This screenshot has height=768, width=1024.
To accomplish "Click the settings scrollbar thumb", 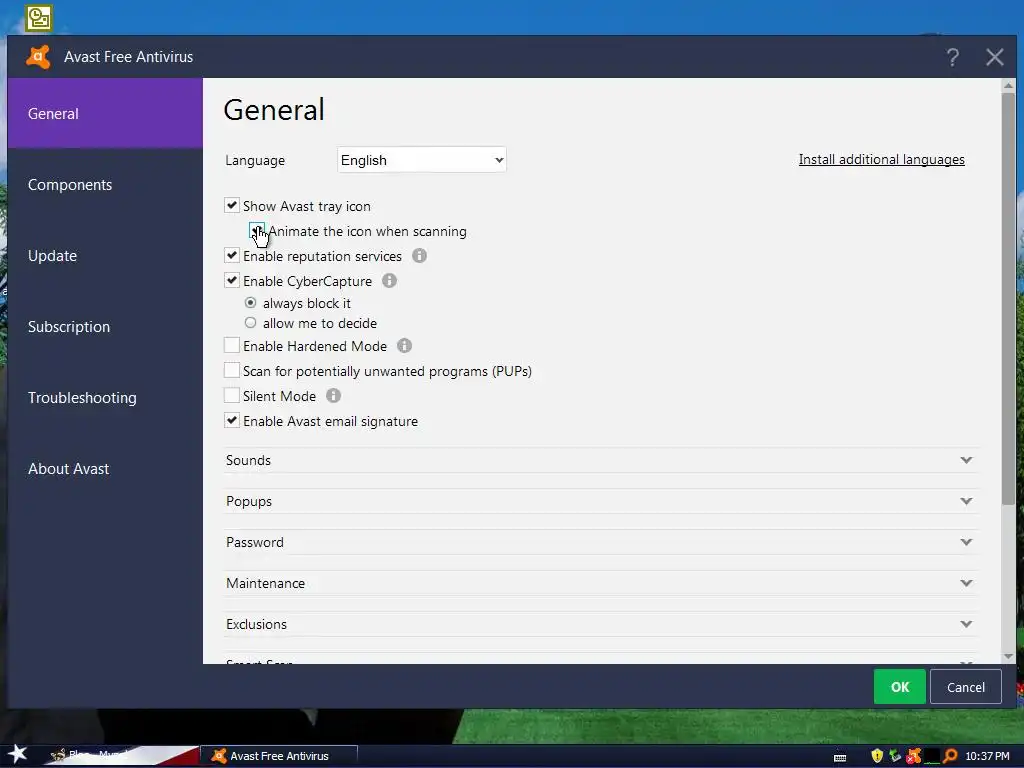I will point(1008,299).
